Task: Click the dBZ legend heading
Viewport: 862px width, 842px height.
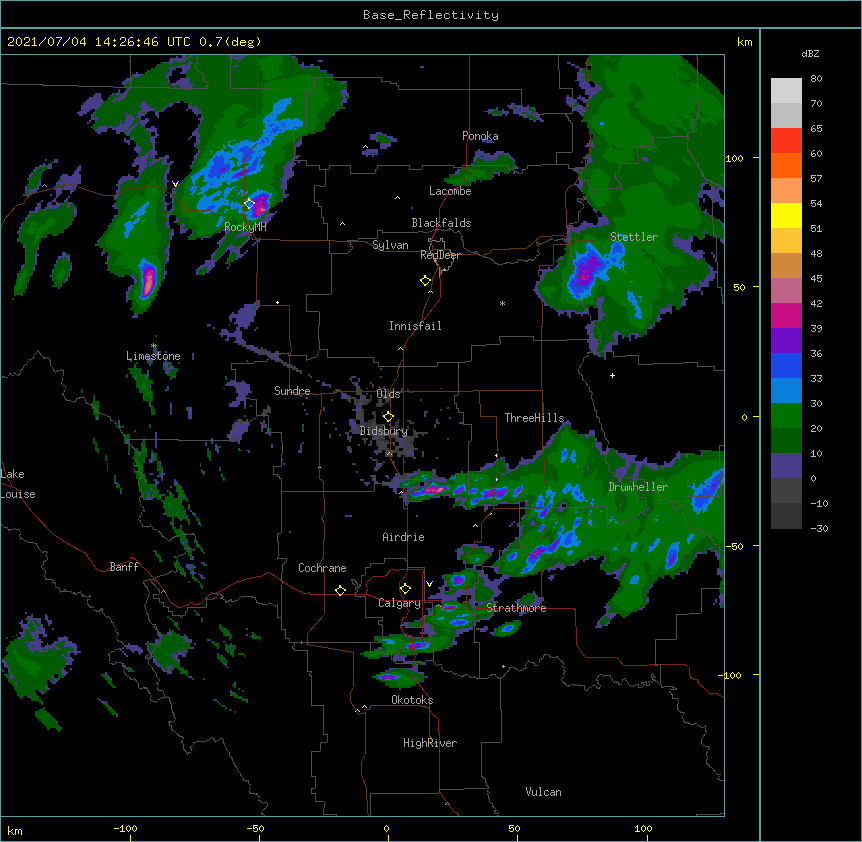Action: 810,53
